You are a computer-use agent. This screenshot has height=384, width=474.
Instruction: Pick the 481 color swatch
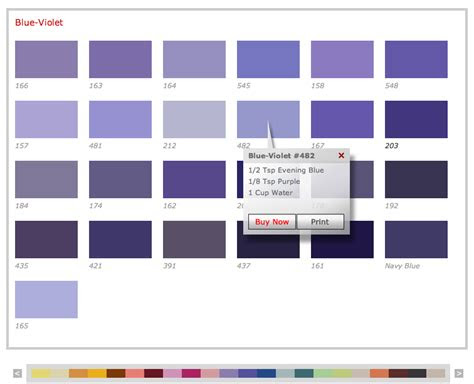[x=120, y=119]
